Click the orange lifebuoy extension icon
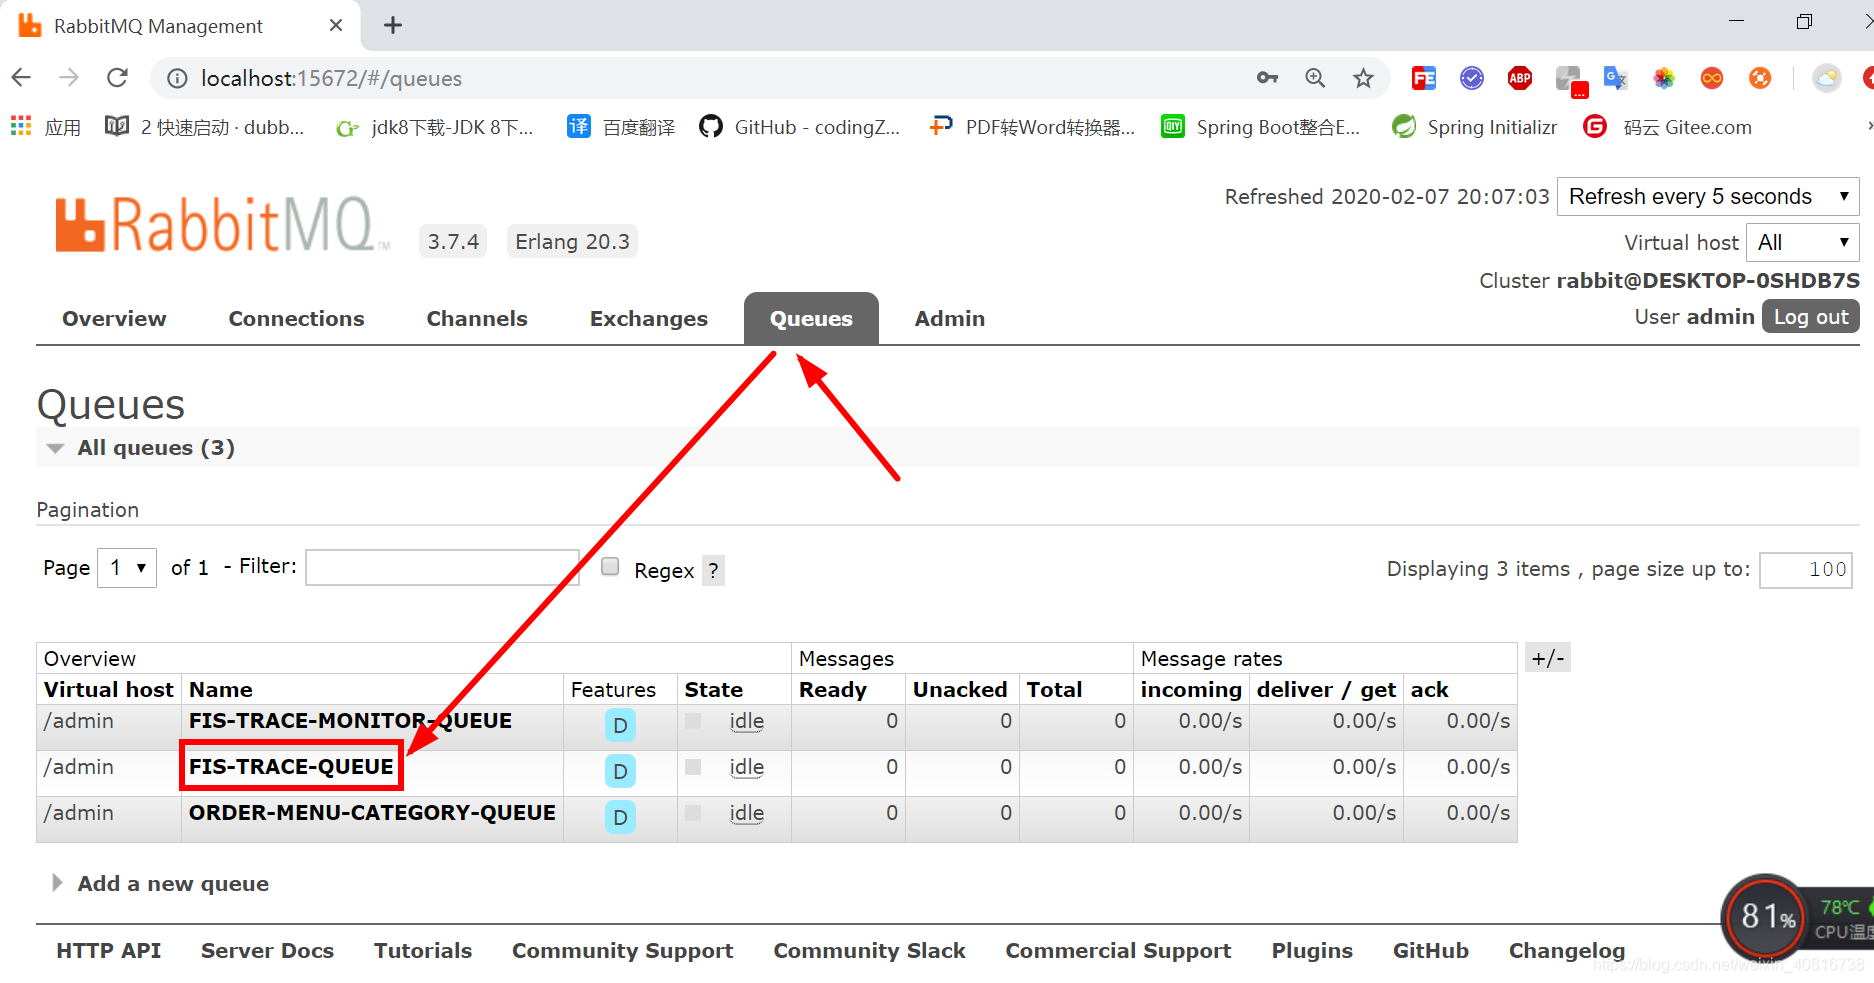This screenshot has width=1874, height=983. [x=1760, y=78]
